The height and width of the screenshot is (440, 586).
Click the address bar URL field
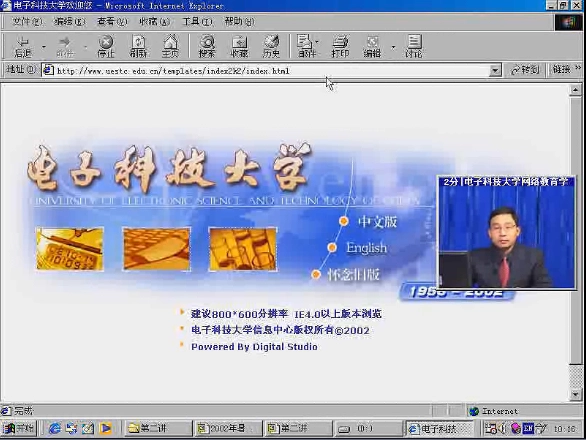(x=272, y=70)
